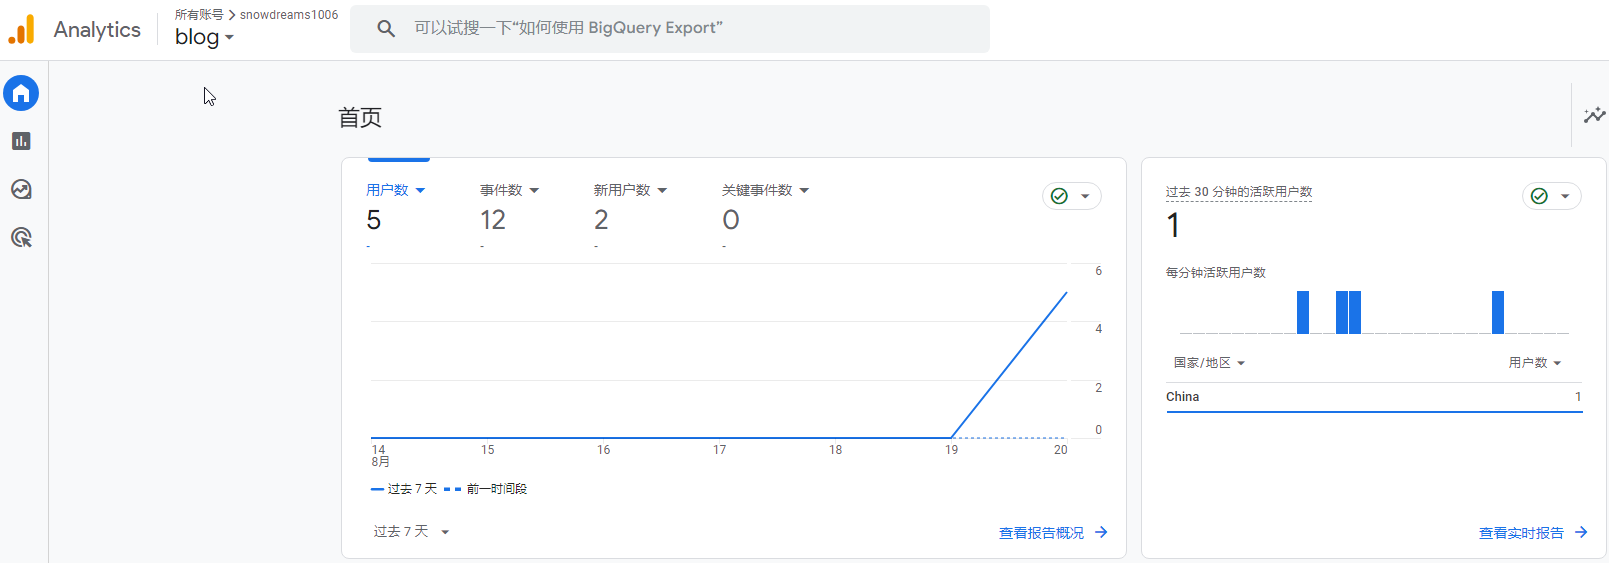Screen dimensions: 1609x563
Task: Open the 查看实时报告 link
Action: (x=1521, y=533)
